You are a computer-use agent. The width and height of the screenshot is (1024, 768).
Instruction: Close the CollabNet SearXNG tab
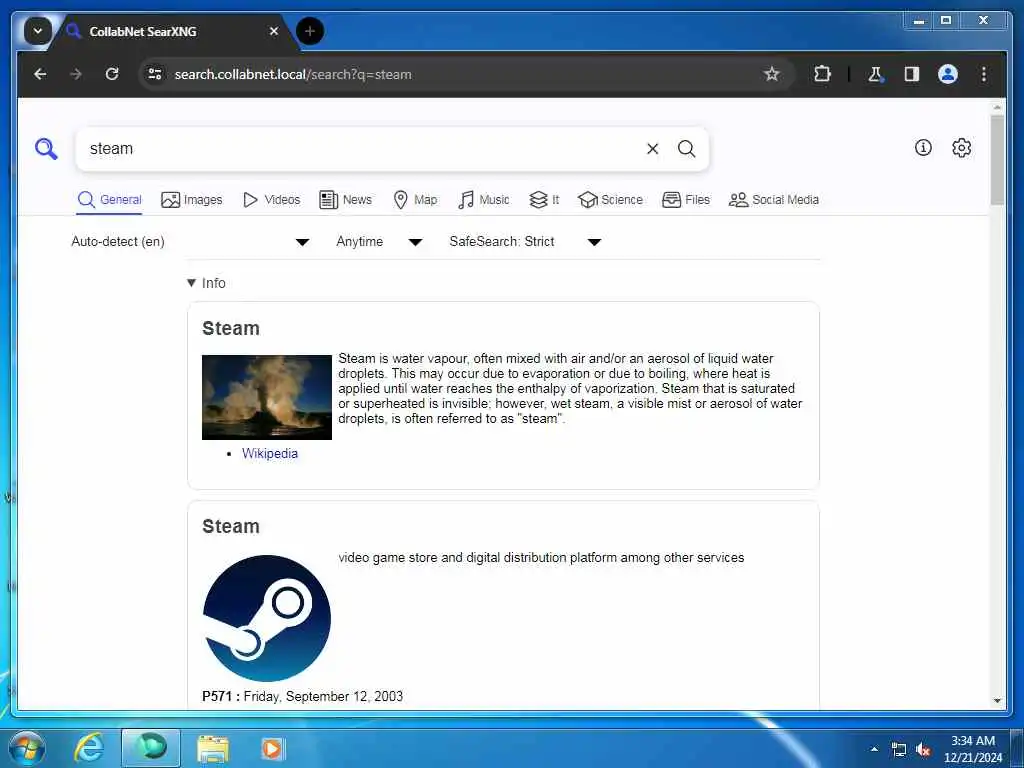pyautogui.click(x=274, y=31)
